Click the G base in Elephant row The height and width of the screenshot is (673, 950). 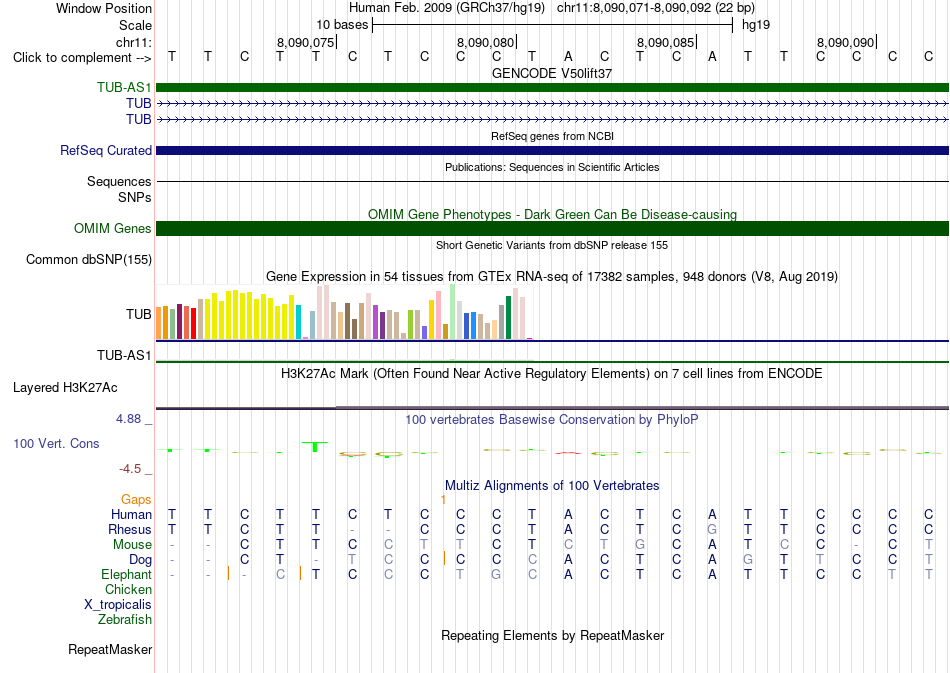coord(496,574)
